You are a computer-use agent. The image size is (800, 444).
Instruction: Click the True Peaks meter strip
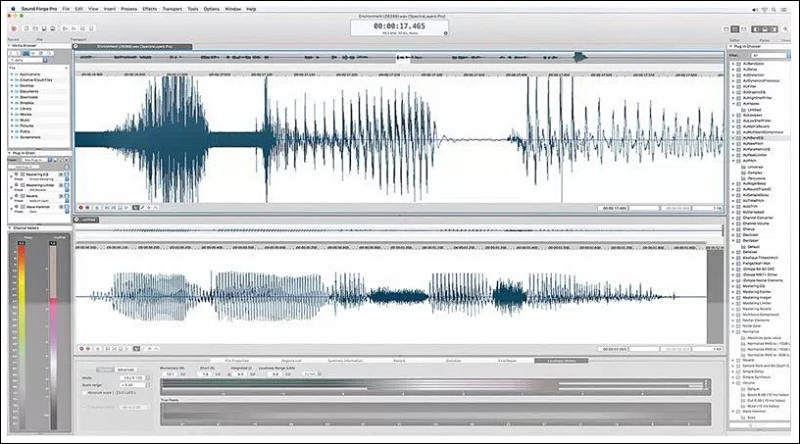coord(435,413)
